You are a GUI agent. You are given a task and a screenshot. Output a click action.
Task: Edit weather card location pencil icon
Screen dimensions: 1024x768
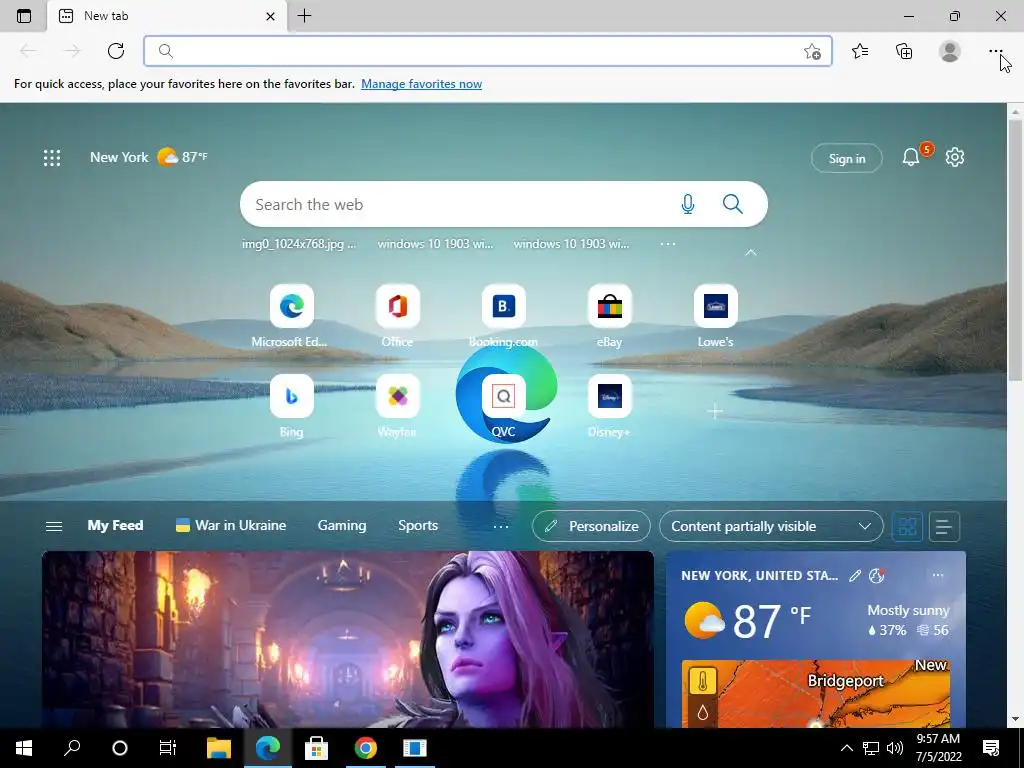pyautogui.click(x=854, y=575)
